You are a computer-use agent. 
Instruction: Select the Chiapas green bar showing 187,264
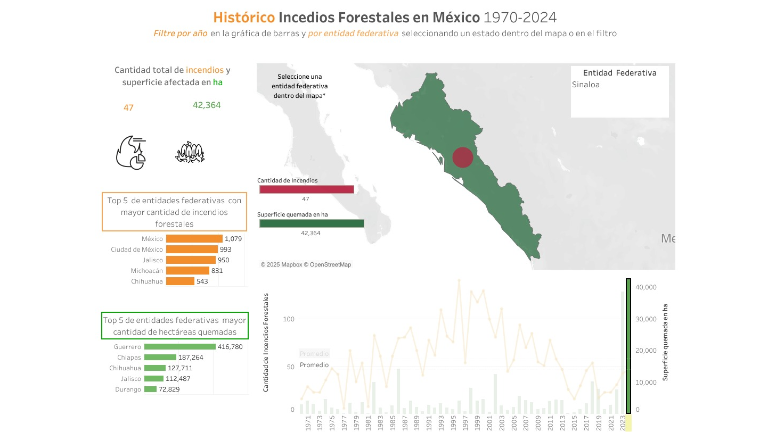point(160,357)
